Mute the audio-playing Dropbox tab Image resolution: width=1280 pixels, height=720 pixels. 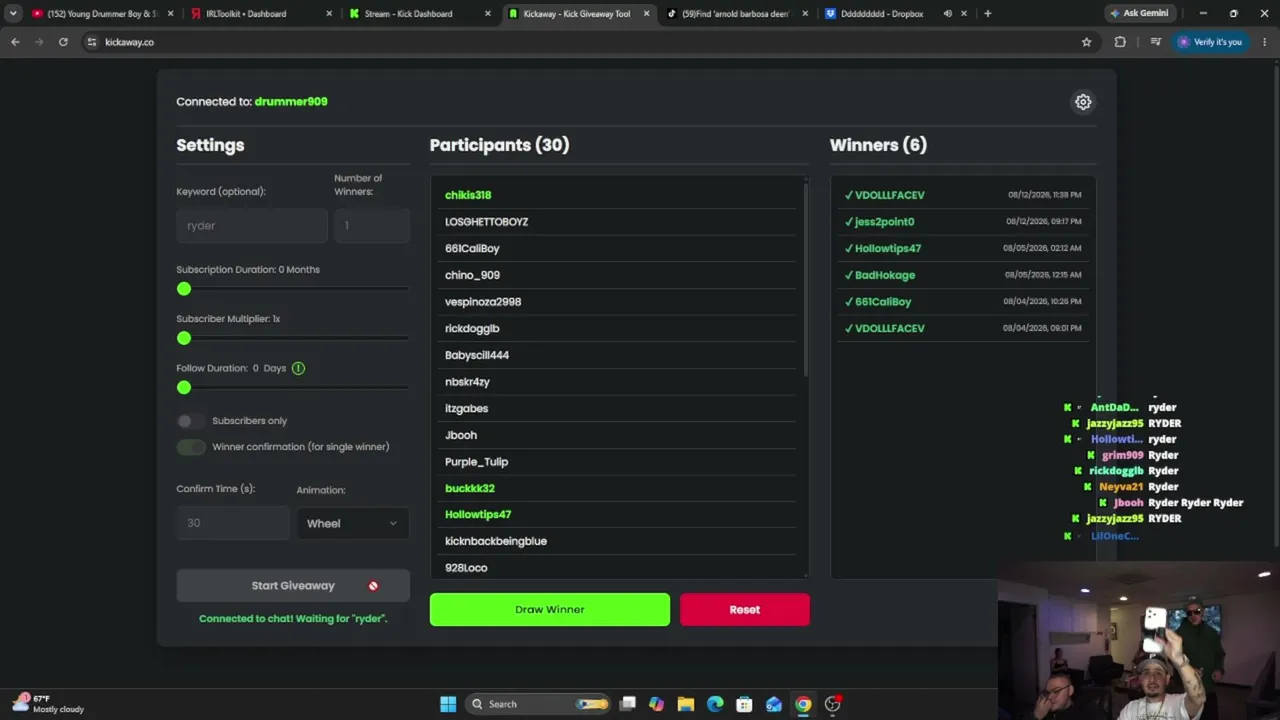[x=947, y=14]
